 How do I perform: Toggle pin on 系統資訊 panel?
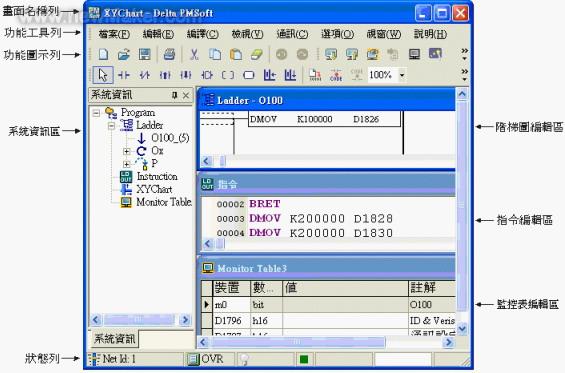pyautogui.click(x=174, y=95)
